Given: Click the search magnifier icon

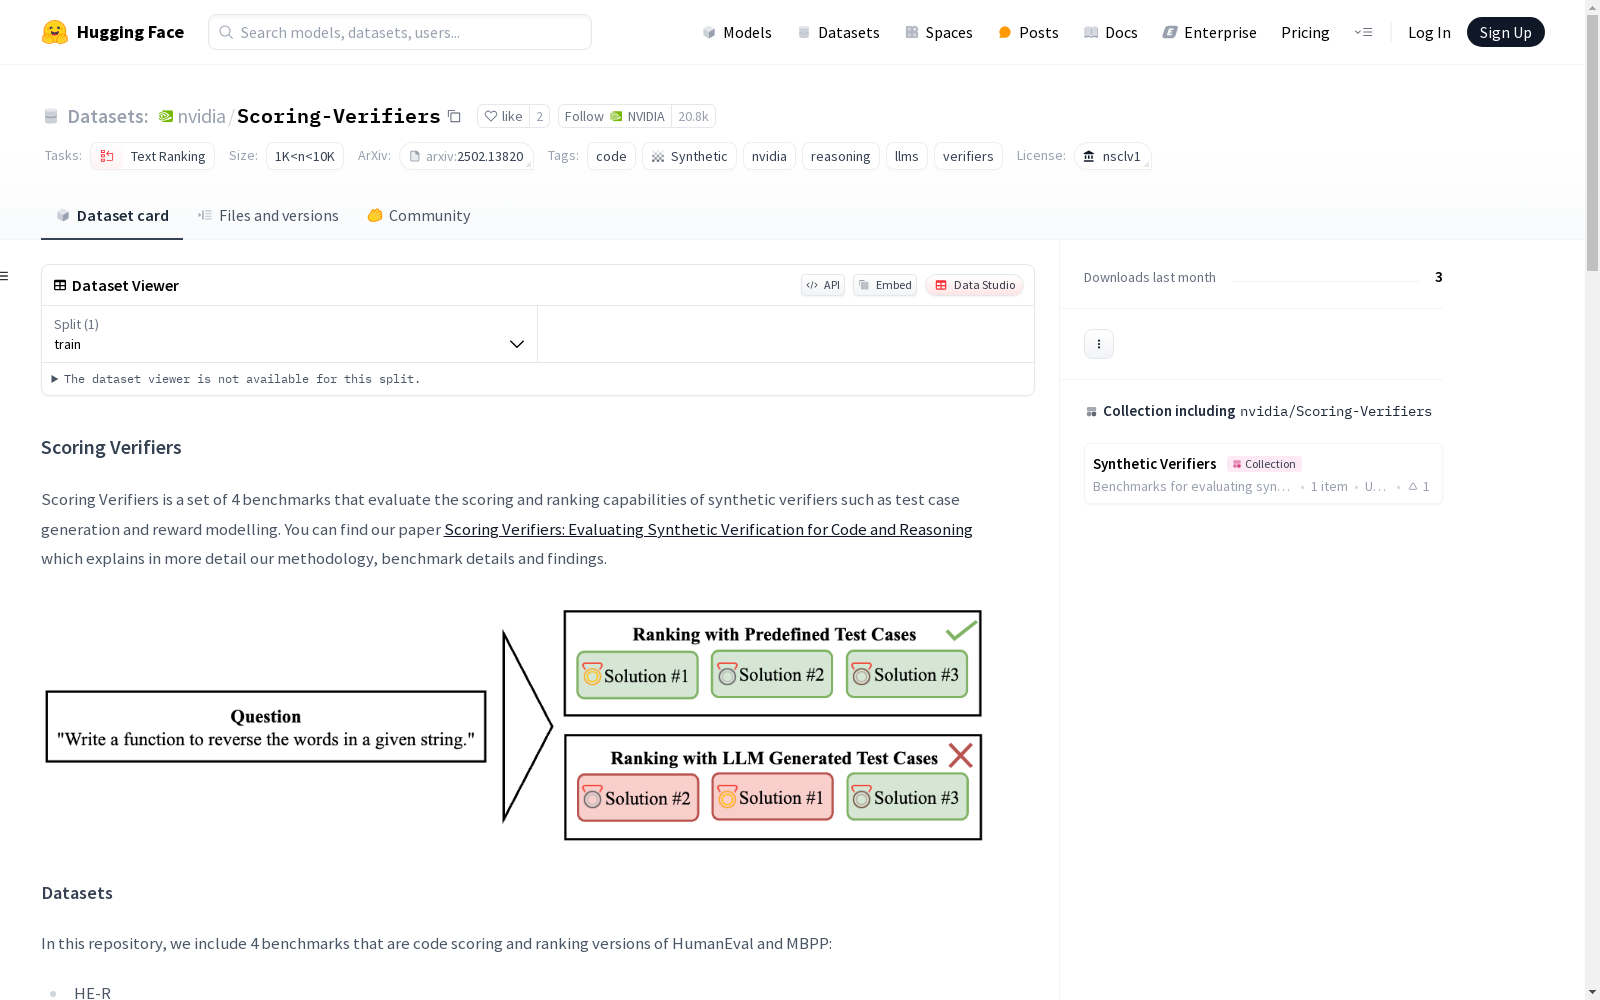Looking at the screenshot, I should pyautogui.click(x=226, y=32).
